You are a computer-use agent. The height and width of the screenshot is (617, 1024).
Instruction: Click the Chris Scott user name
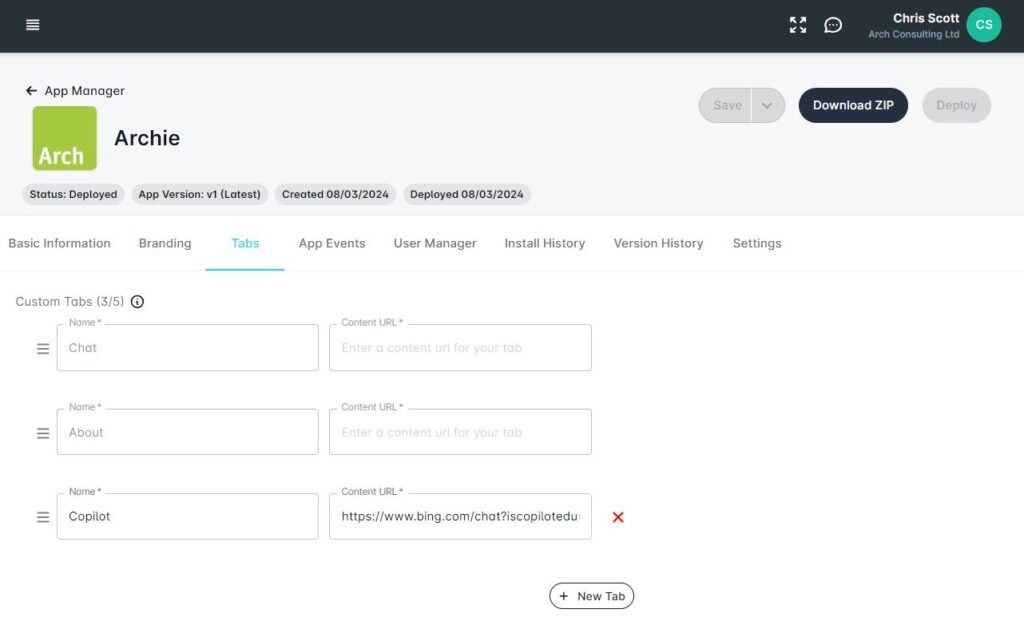pyautogui.click(x=925, y=18)
